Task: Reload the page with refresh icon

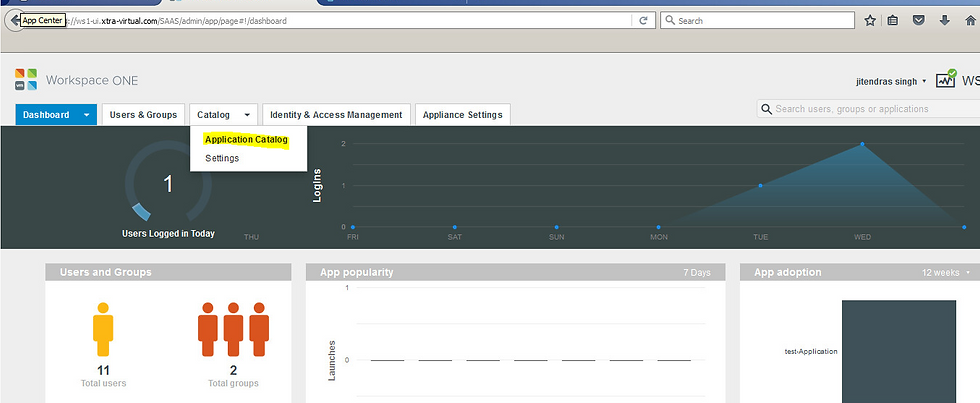Action: point(643,21)
